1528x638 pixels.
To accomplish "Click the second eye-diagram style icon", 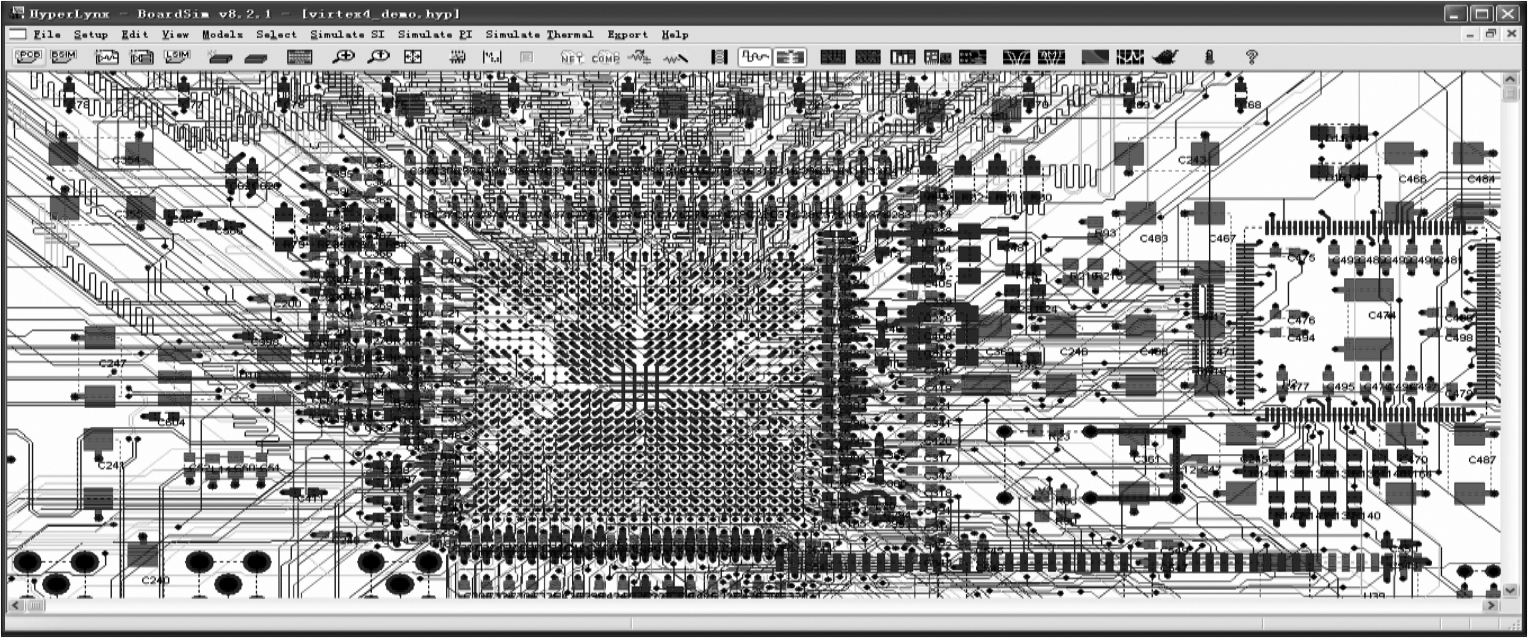I will 1052,58.
